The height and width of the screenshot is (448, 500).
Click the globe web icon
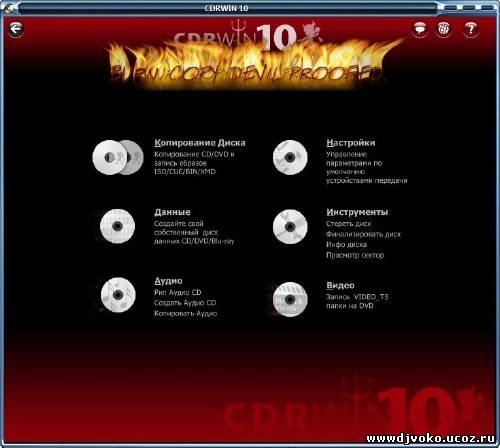point(443,29)
